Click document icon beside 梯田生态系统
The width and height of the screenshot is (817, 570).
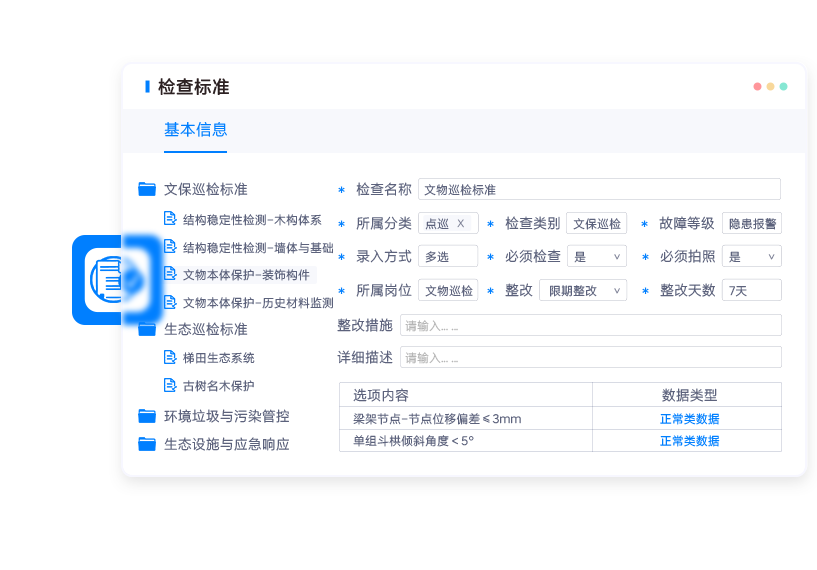point(170,357)
